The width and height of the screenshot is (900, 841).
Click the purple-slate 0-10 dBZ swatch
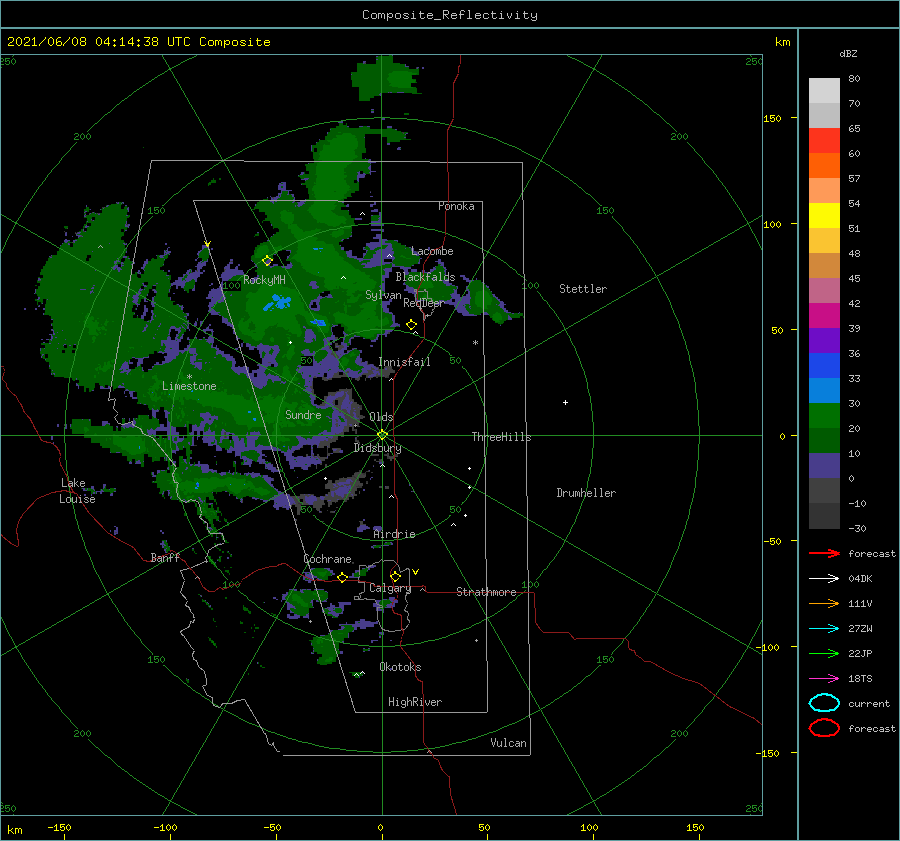point(824,466)
